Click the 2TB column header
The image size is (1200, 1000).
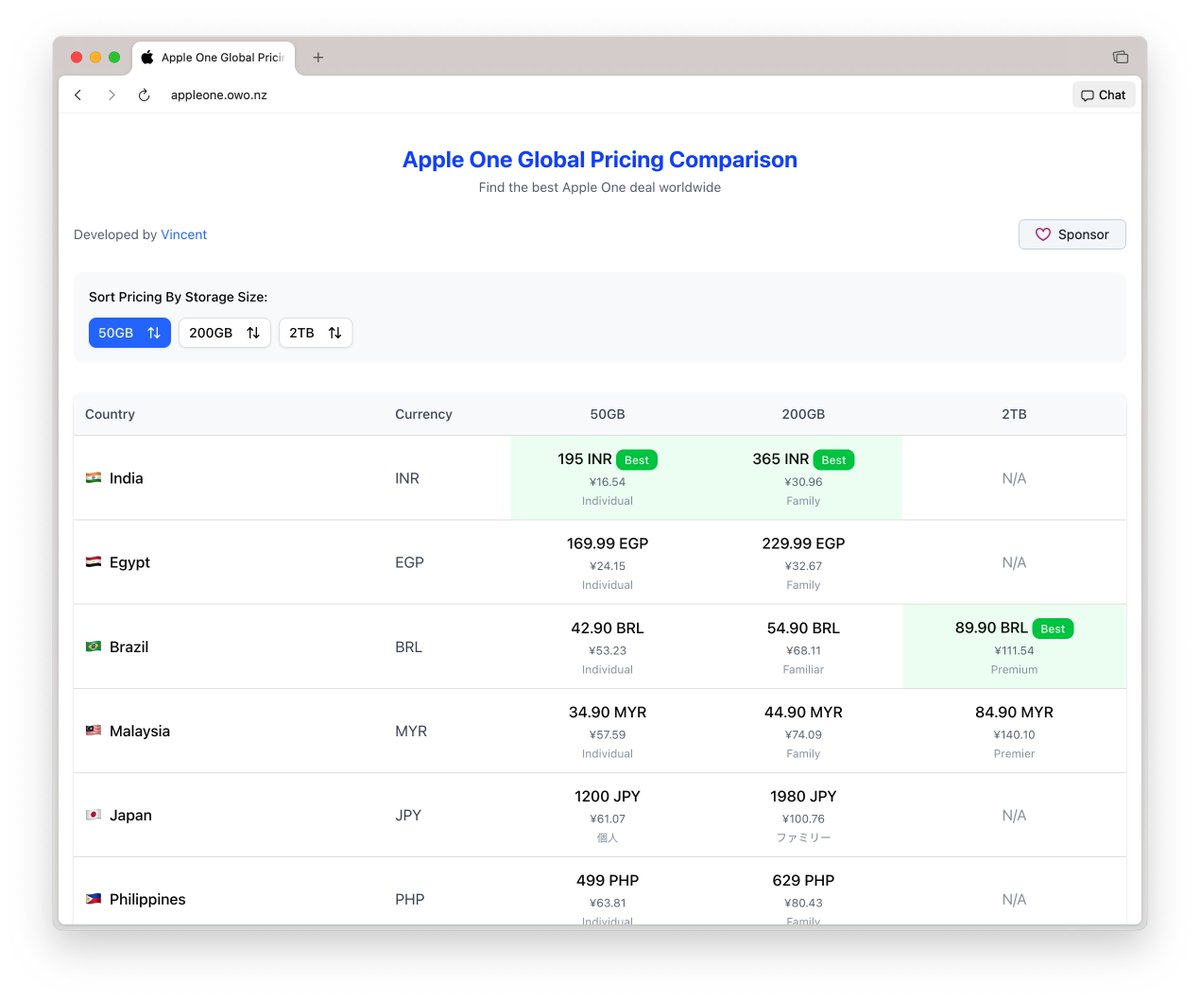[x=1014, y=414]
